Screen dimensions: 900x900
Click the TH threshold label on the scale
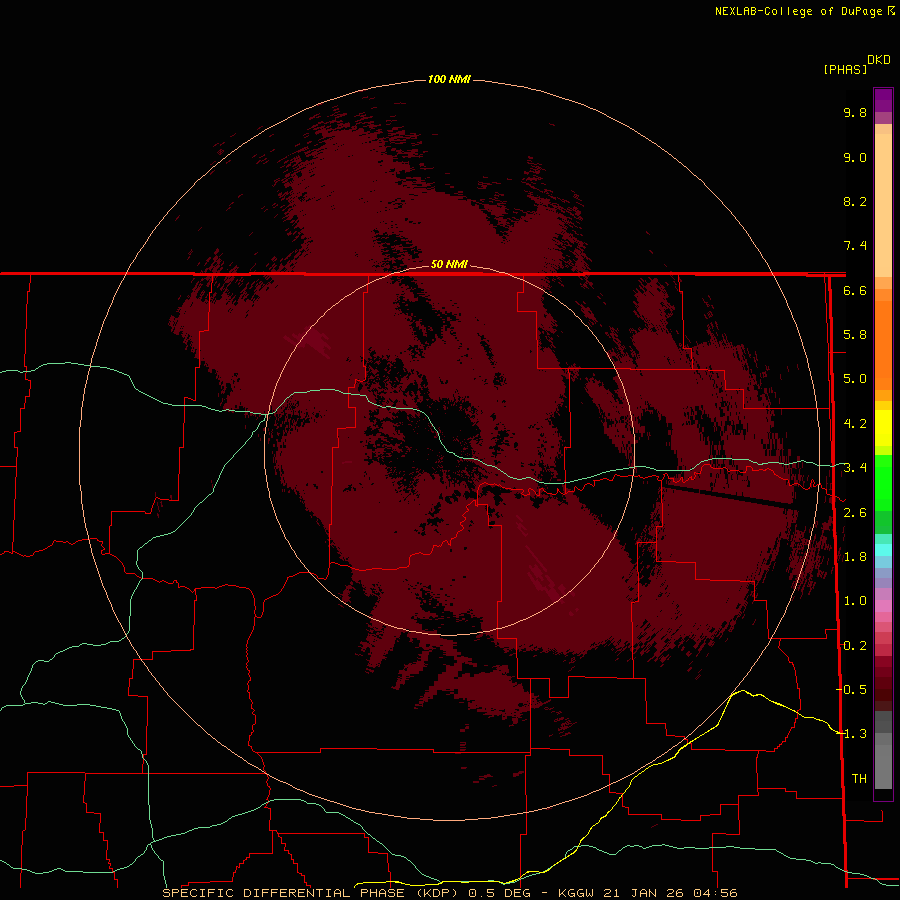[x=859, y=779]
